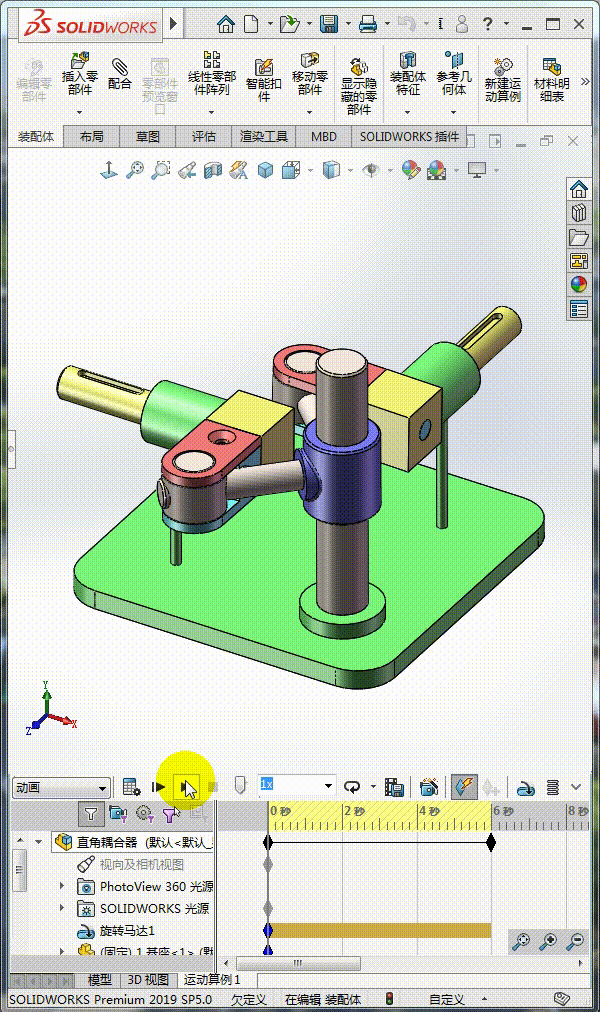Switch to 3D 视图 bottom tab
Screen dimensions: 600x1012
148,980
